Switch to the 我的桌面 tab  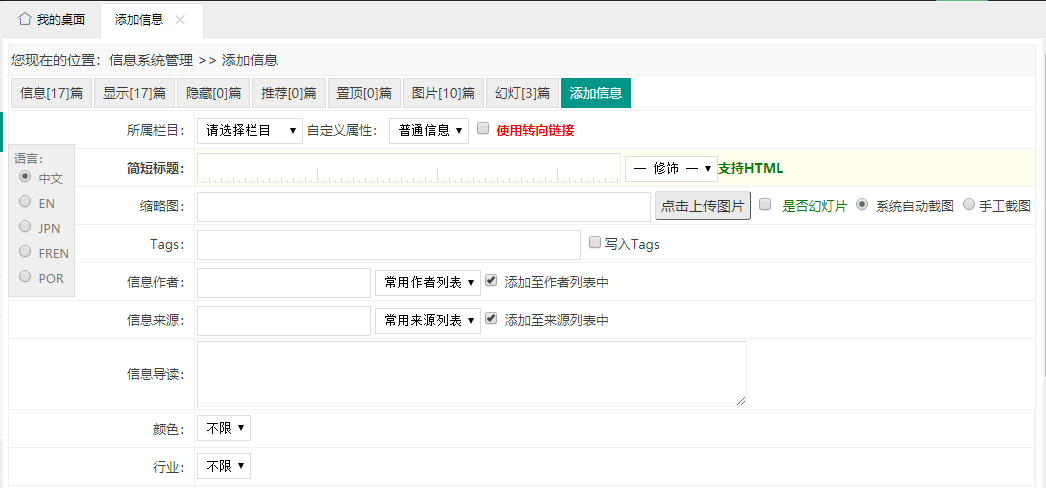pos(51,20)
